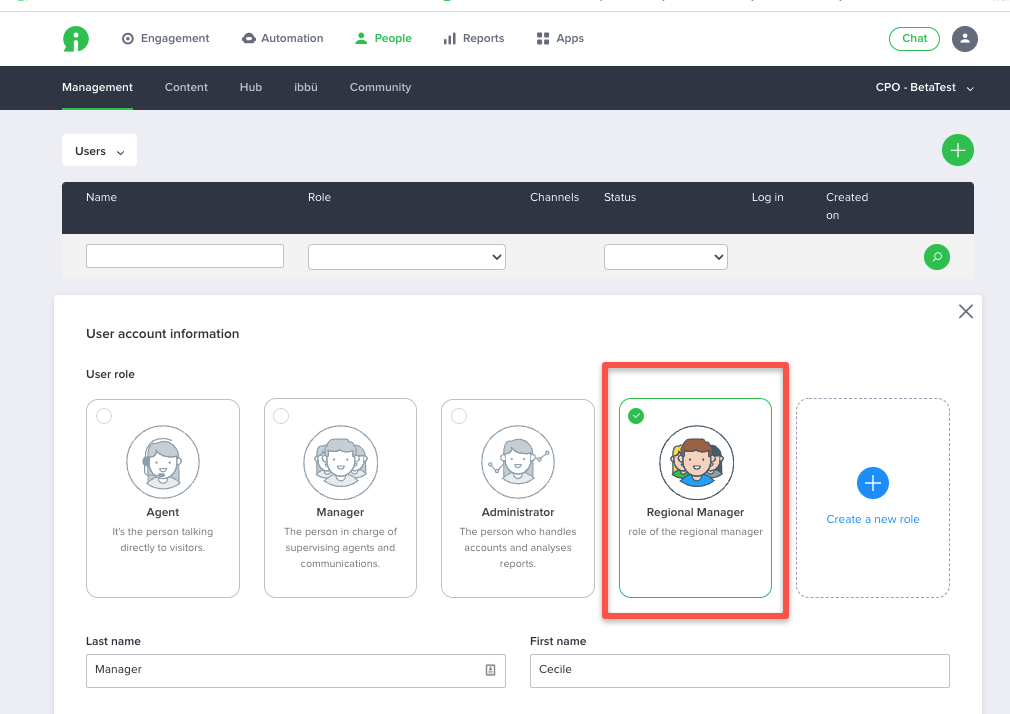Click 'role of the regional manager' description
This screenshot has width=1010, height=714.
click(696, 532)
